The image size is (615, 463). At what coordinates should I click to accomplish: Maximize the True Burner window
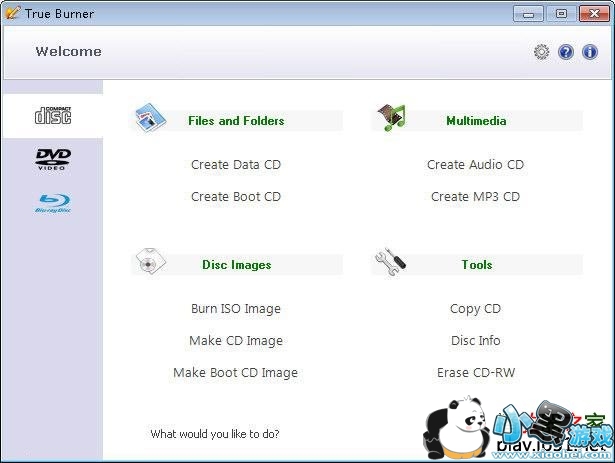point(561,14)
